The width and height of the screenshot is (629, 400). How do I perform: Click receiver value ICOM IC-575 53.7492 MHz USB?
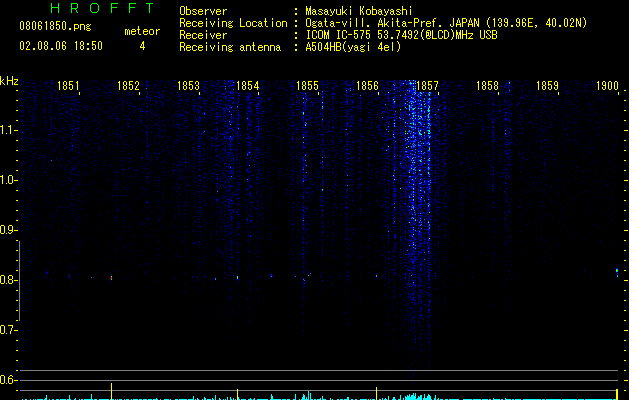(x=401, y=35)
